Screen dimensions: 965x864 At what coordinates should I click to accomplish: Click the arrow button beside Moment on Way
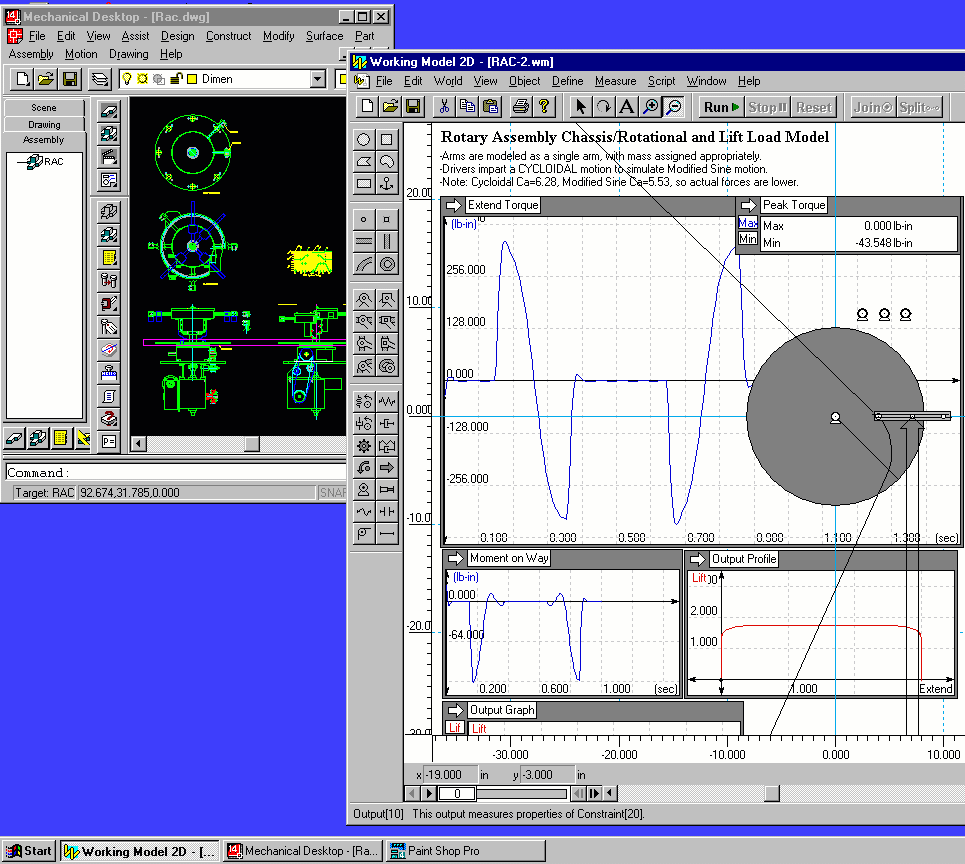click(455, 559)
